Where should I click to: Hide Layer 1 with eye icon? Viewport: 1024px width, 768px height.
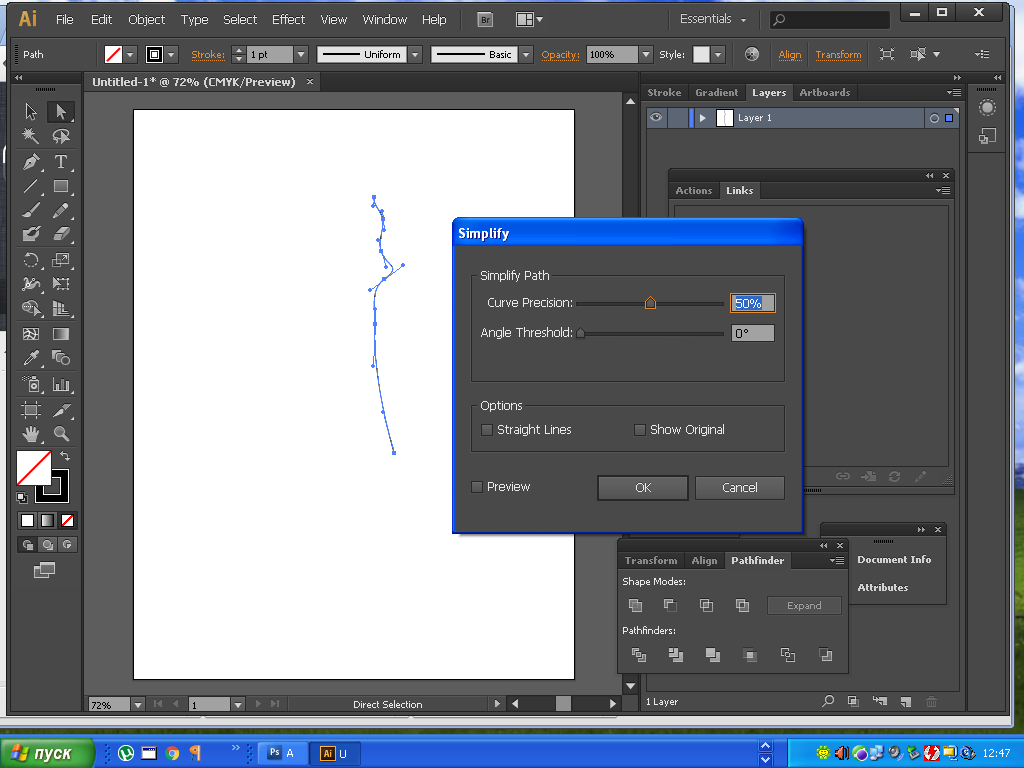click(656, 118)
